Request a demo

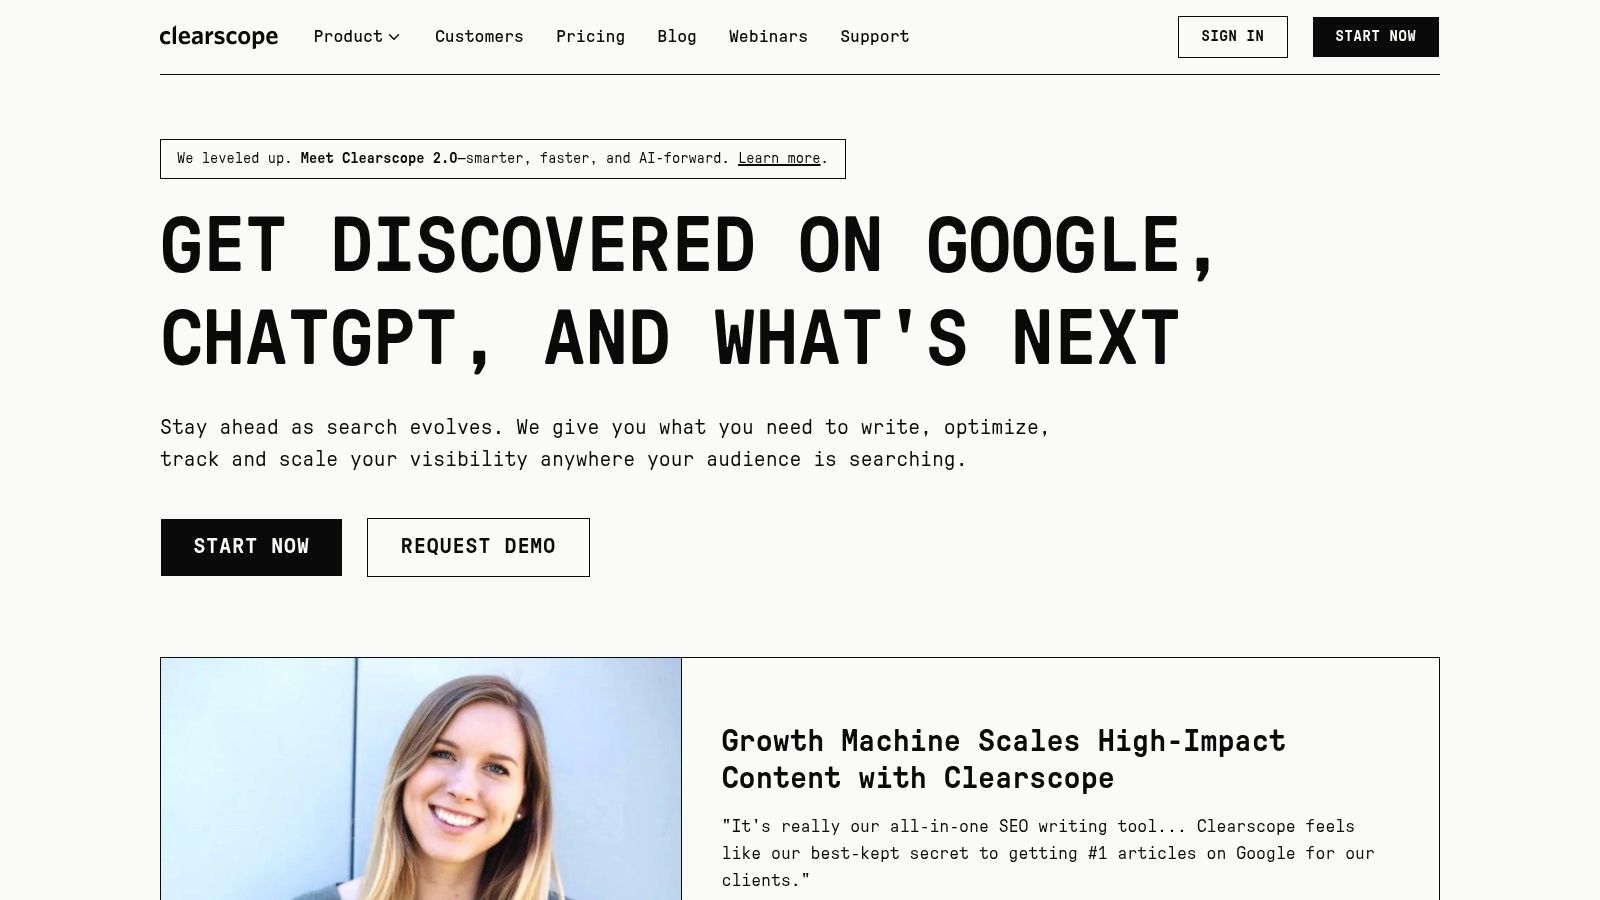[x=478, y=547]
